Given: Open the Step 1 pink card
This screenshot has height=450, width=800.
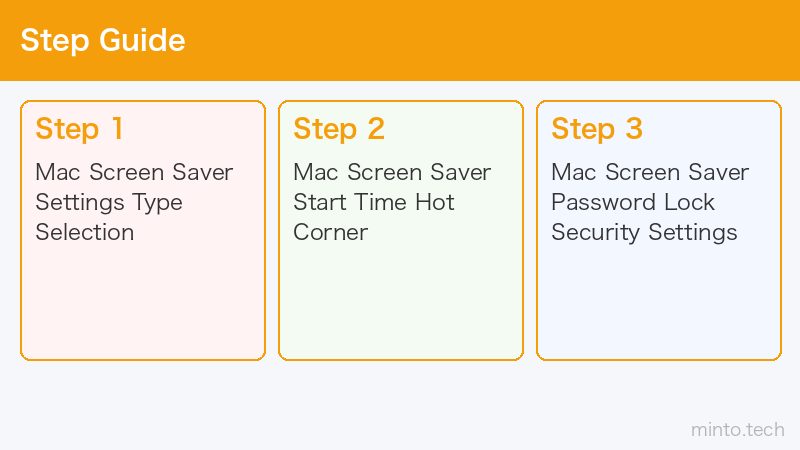Looking at the screenshot, I should pos(143,231).
